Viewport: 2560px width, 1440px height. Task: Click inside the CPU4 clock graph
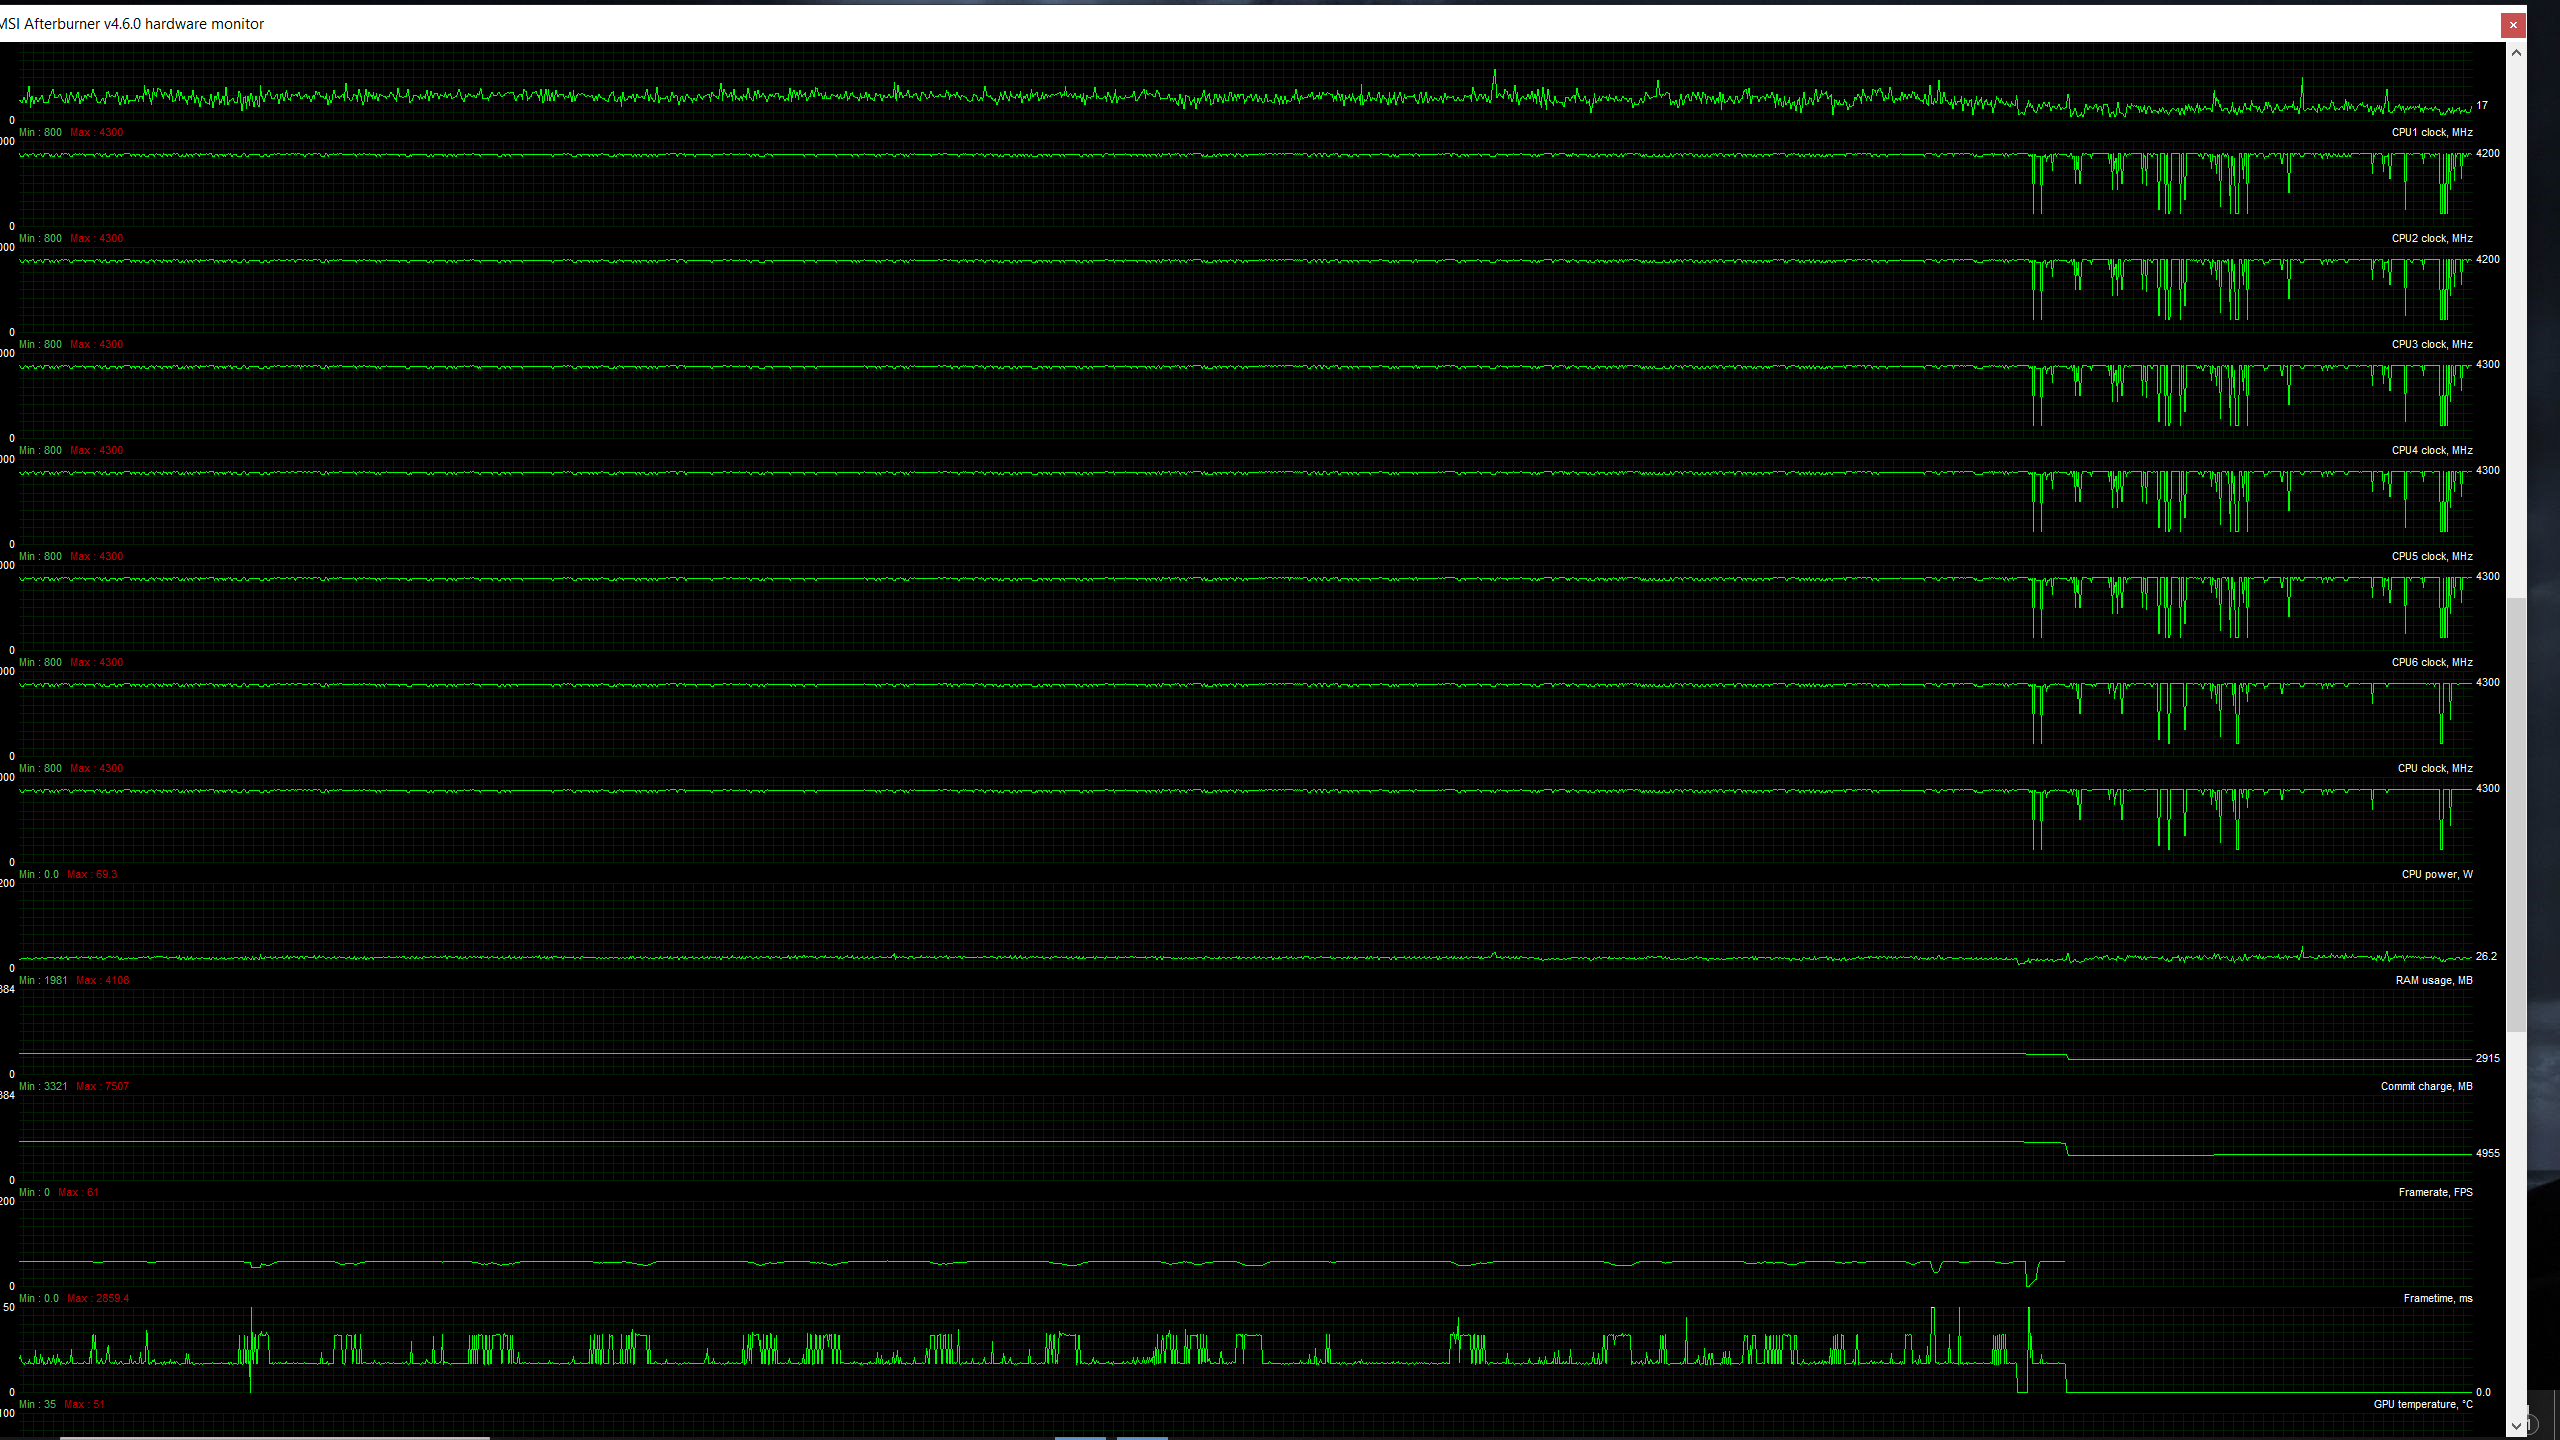click(1000, 503)
